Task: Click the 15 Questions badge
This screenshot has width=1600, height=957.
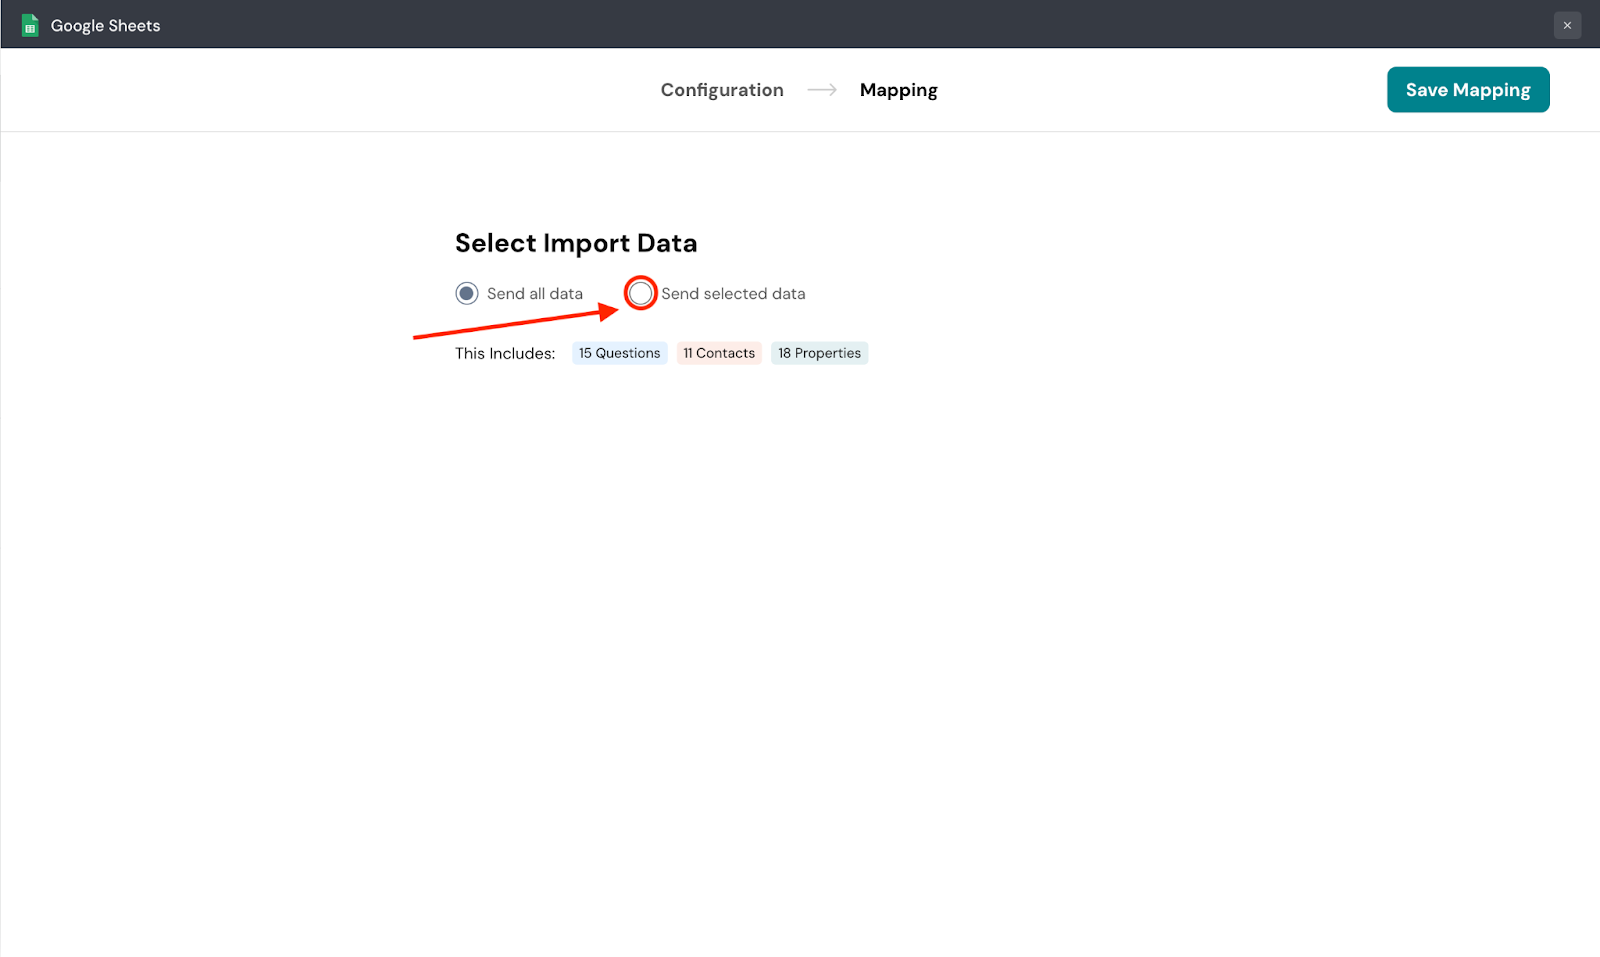Action: pyautogui.click(x=619, y=353)
